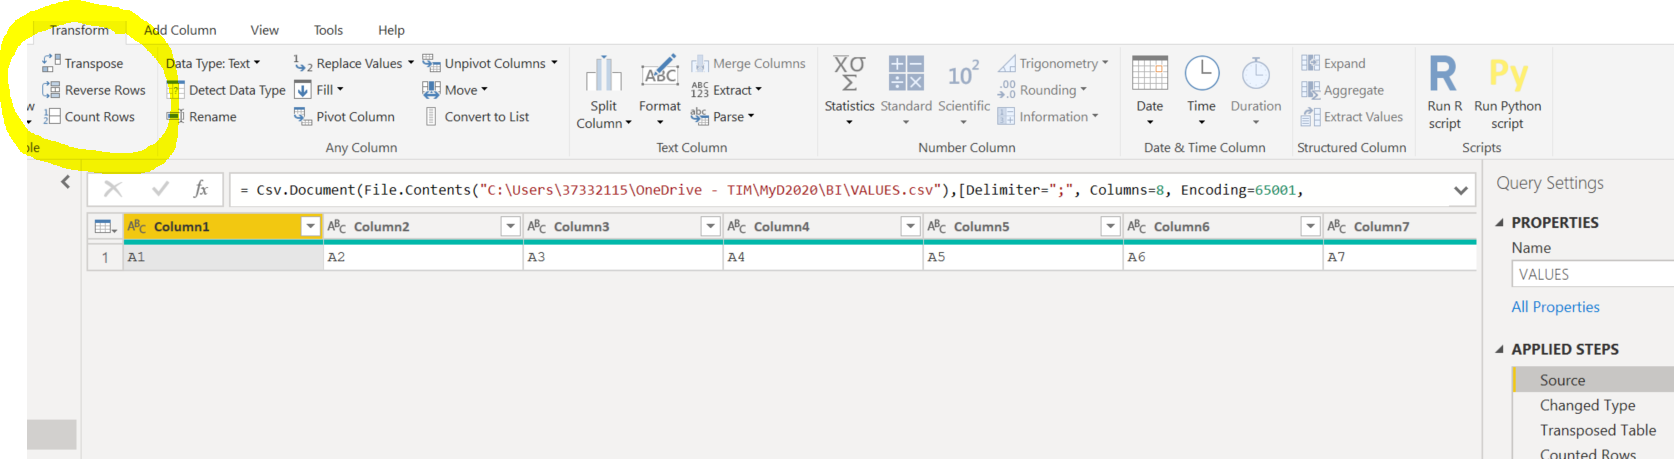The height and width of the screenshot is (459, 1674).
Task: Select cell A4 in Column4
Action: pyautogui.click(x=823, y=257)
